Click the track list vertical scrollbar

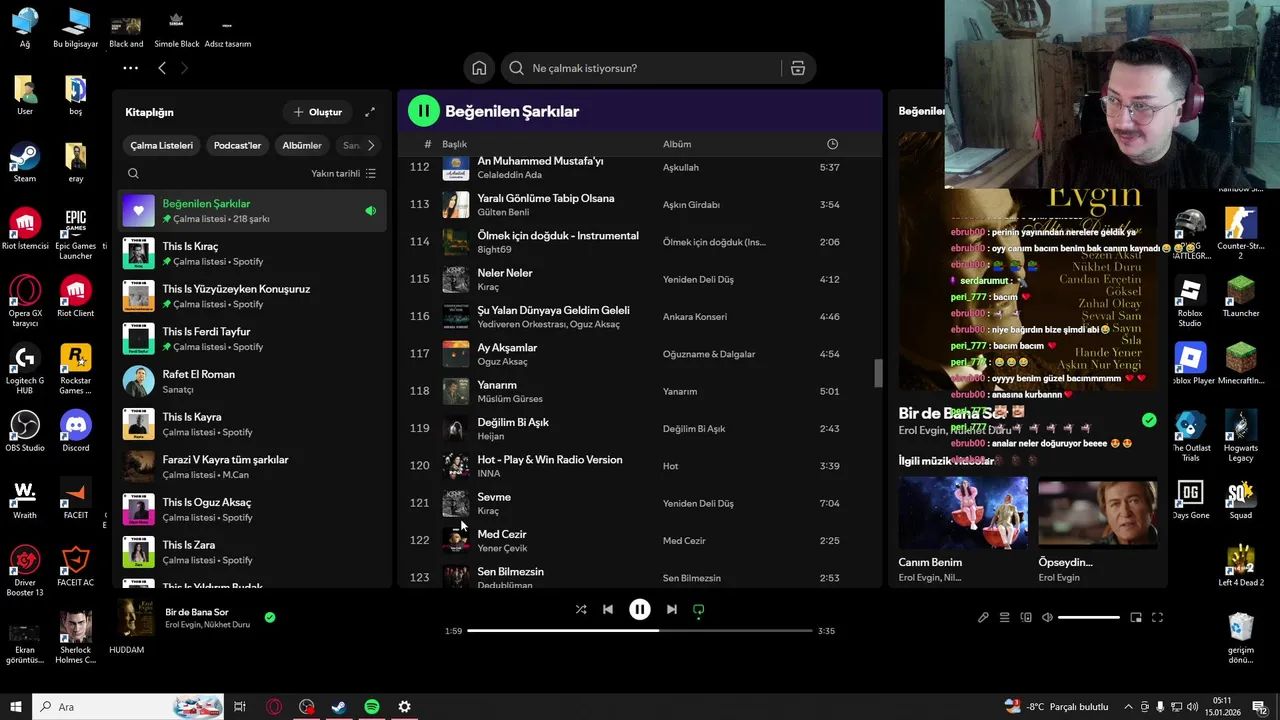click(x=879, y=373)
